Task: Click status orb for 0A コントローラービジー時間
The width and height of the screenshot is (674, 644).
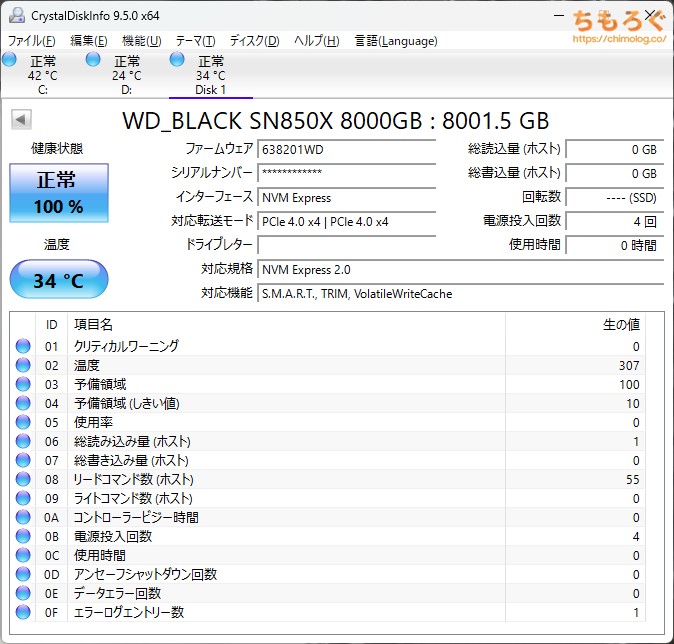Action: (23, 517)
